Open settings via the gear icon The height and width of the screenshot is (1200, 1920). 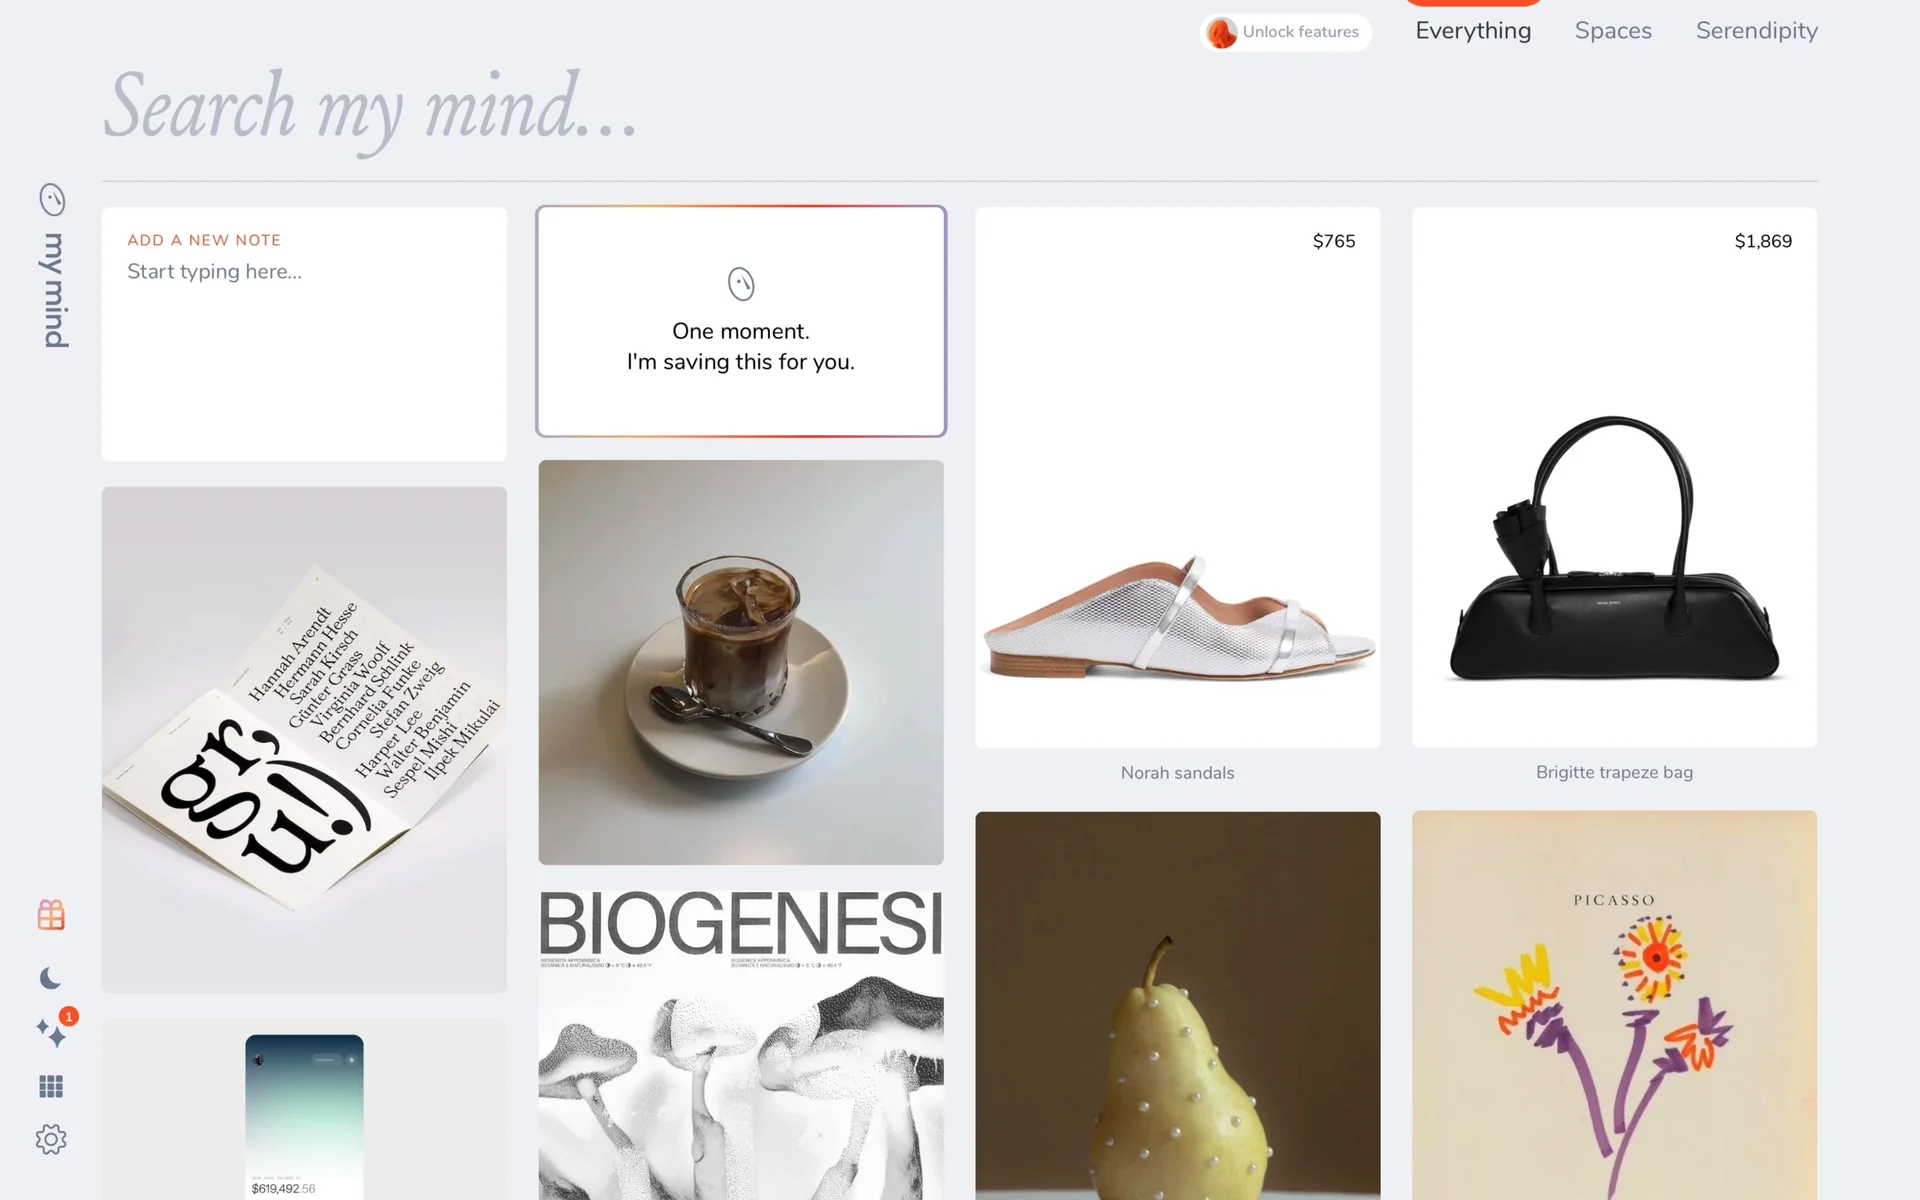(x=51, y=1139)
